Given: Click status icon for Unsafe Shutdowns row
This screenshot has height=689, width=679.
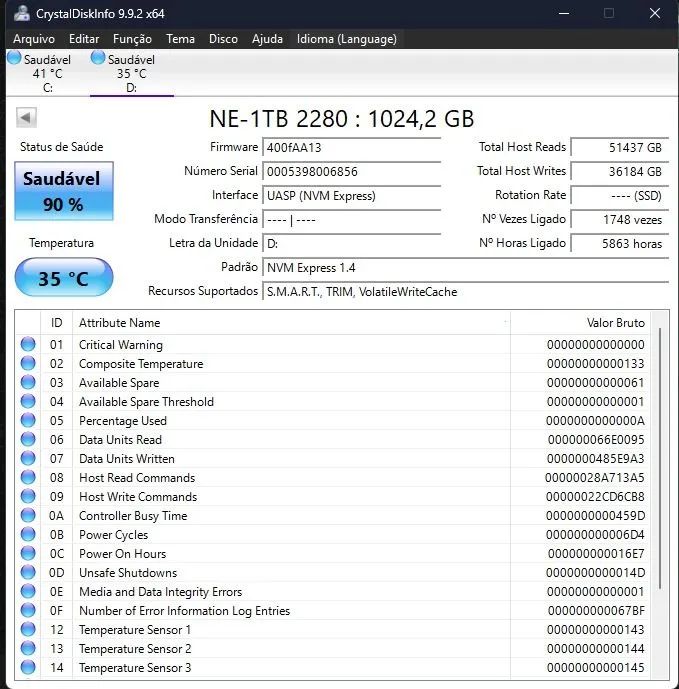Looking at the screenshot, I should pyautogui.click(x=28, y=572).
